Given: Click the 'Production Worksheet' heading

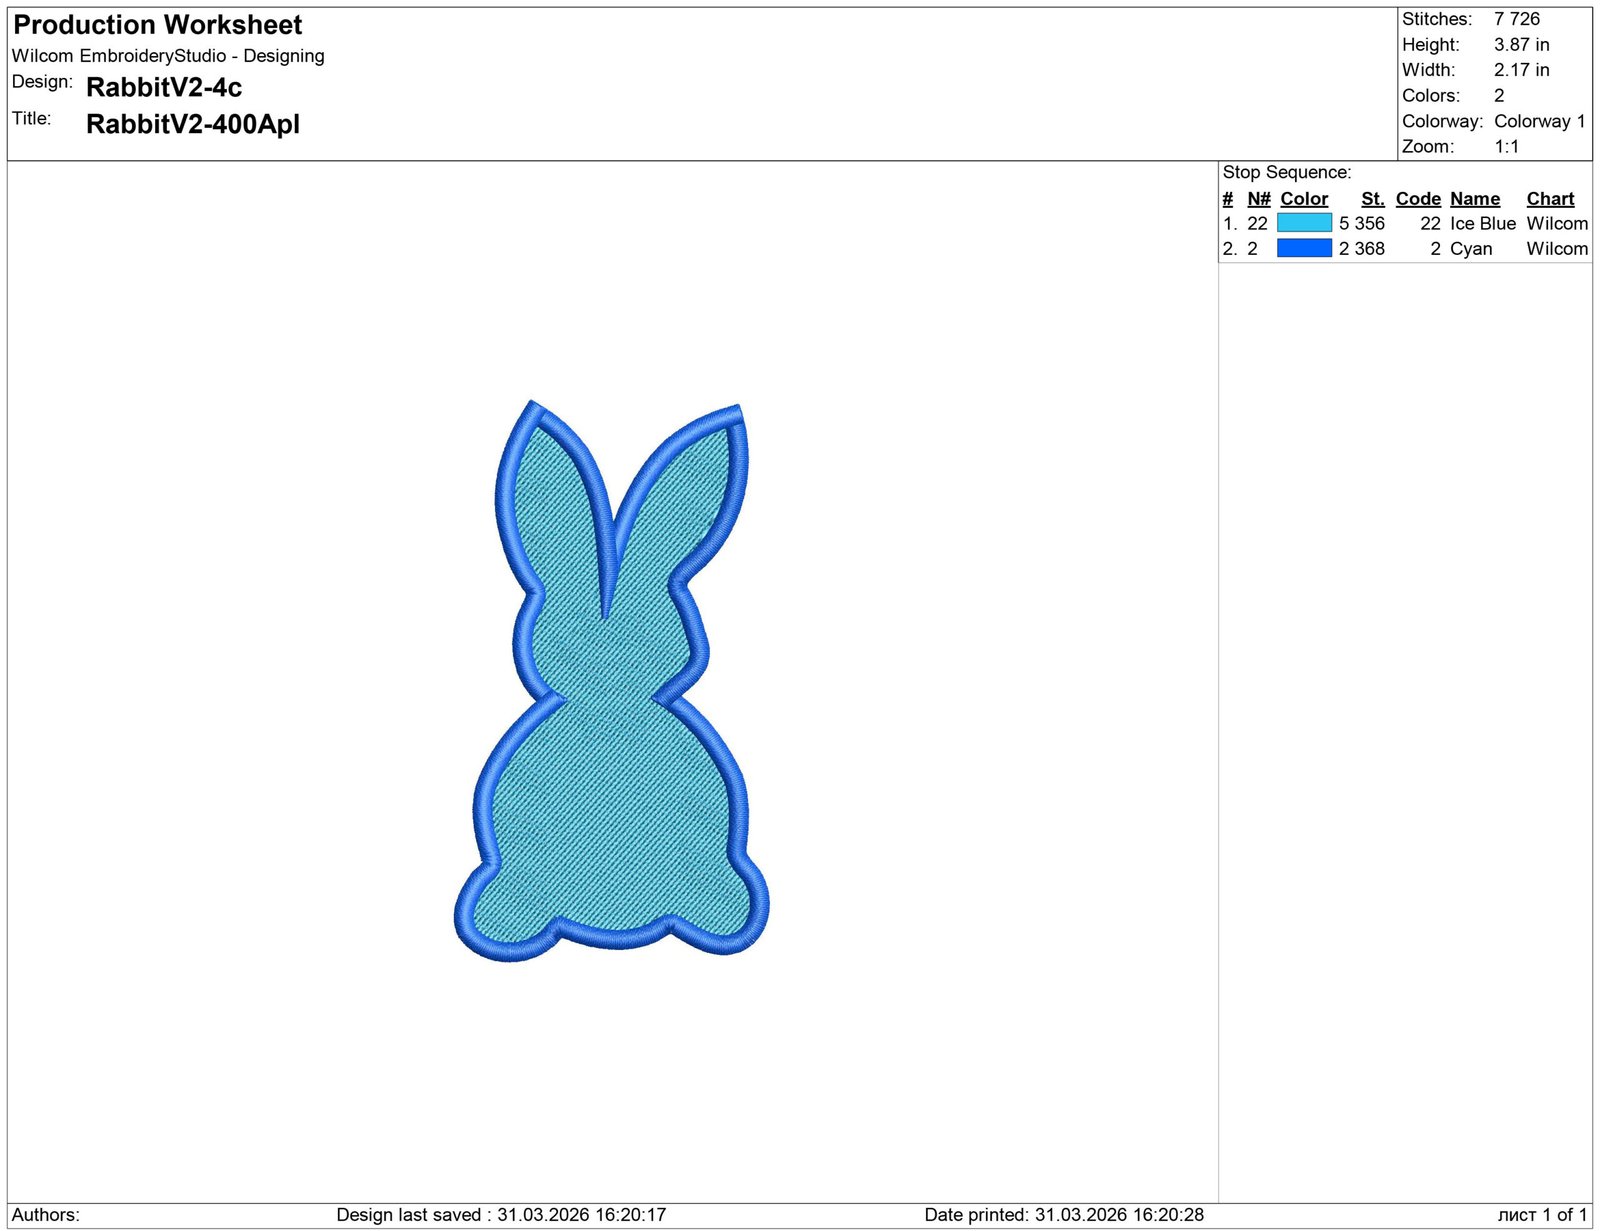Looking at the screenshot, I should pos(158,25).
